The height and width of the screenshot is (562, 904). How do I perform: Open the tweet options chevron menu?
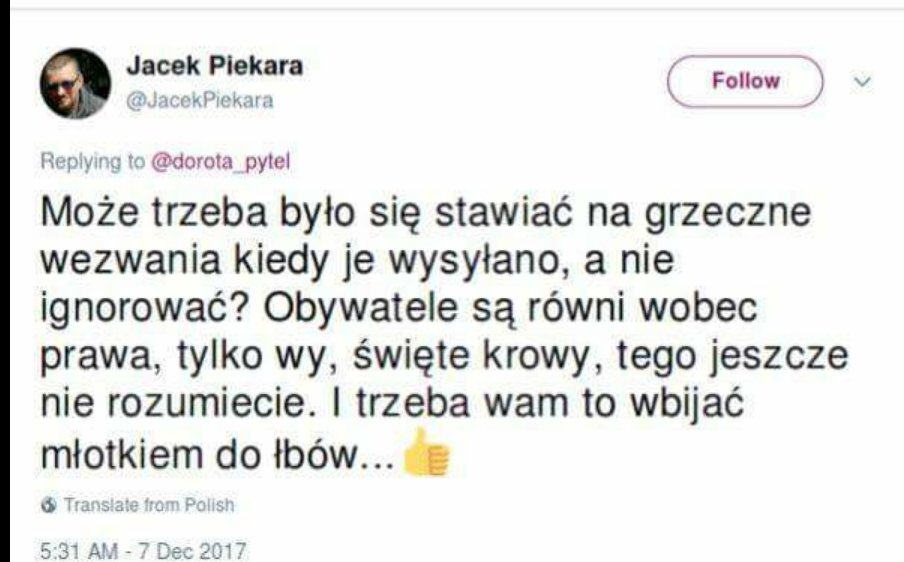[x=862, y=82]
